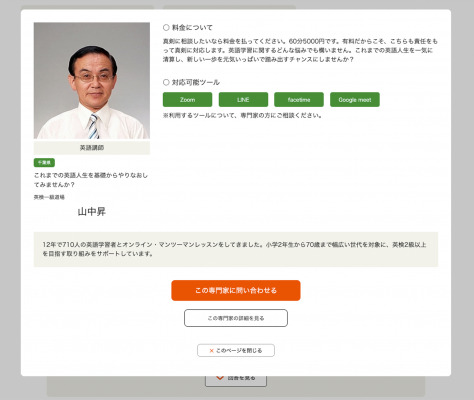Click the 英語講師 label under photo
Screen dimensions: 474x400
coord(92,148)
